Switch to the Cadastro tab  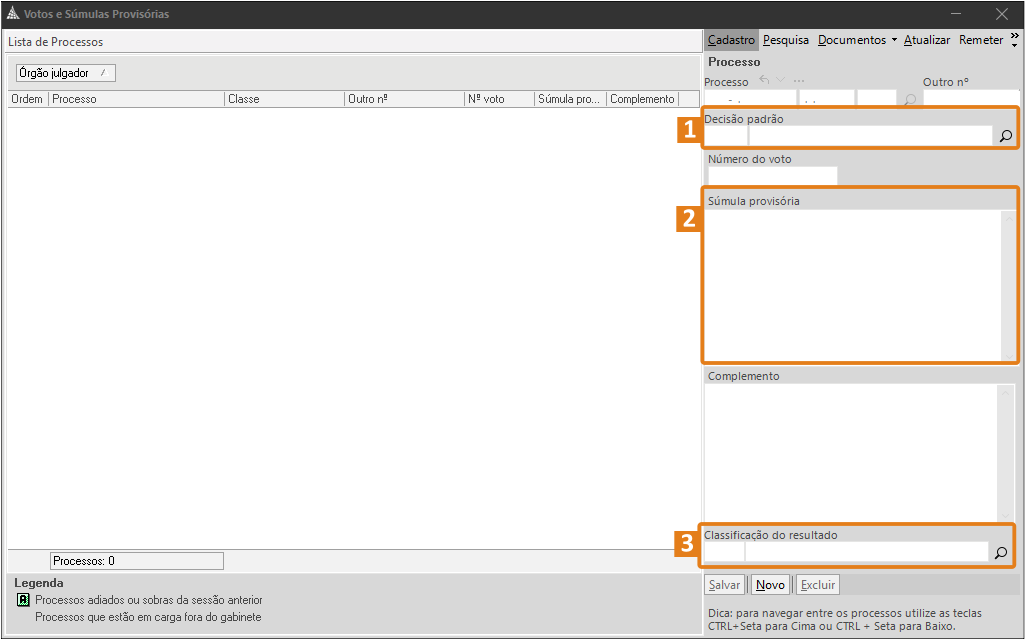click(x=731, y=40)
